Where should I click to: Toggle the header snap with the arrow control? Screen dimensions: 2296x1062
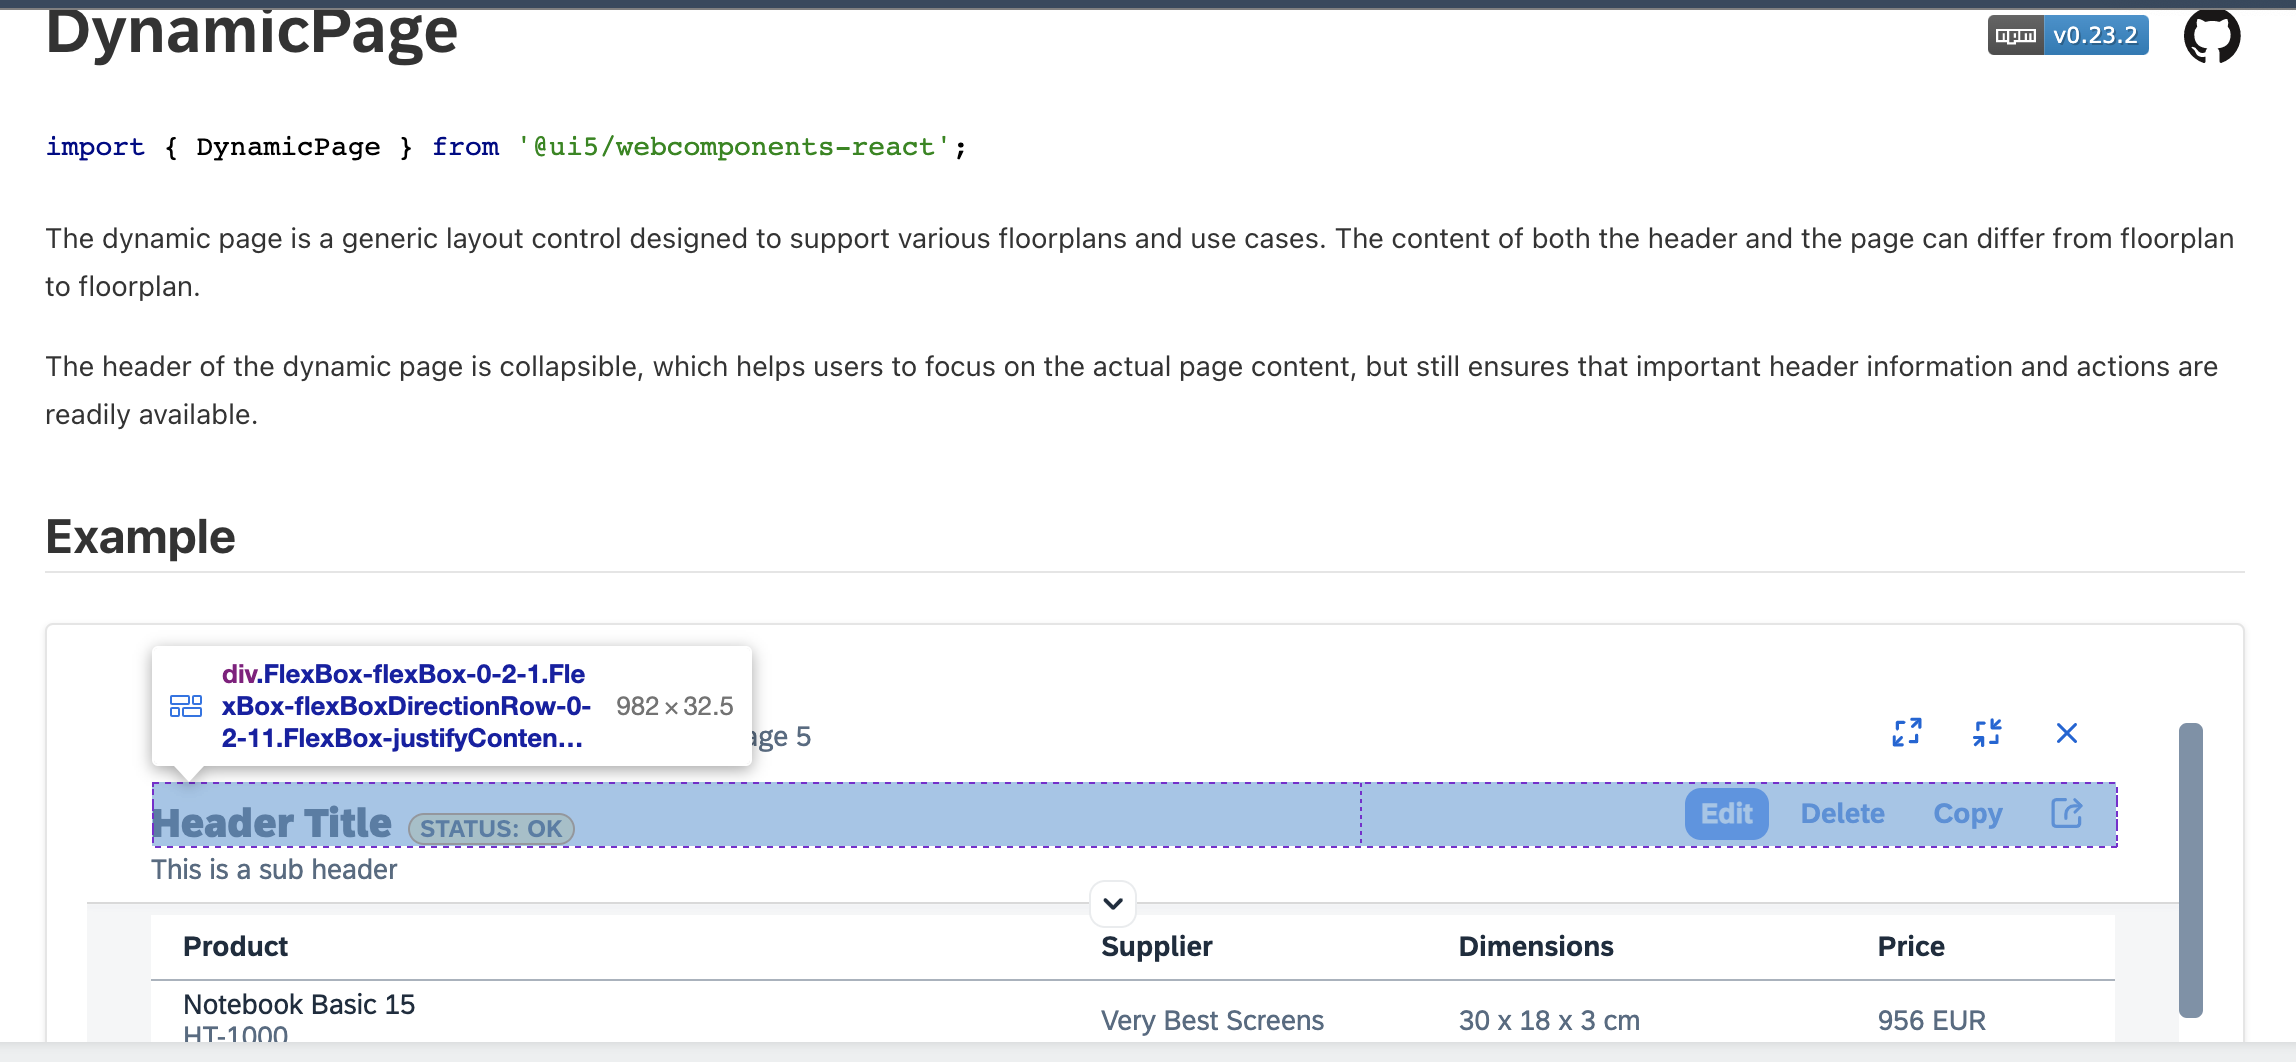click(1113, 903)
